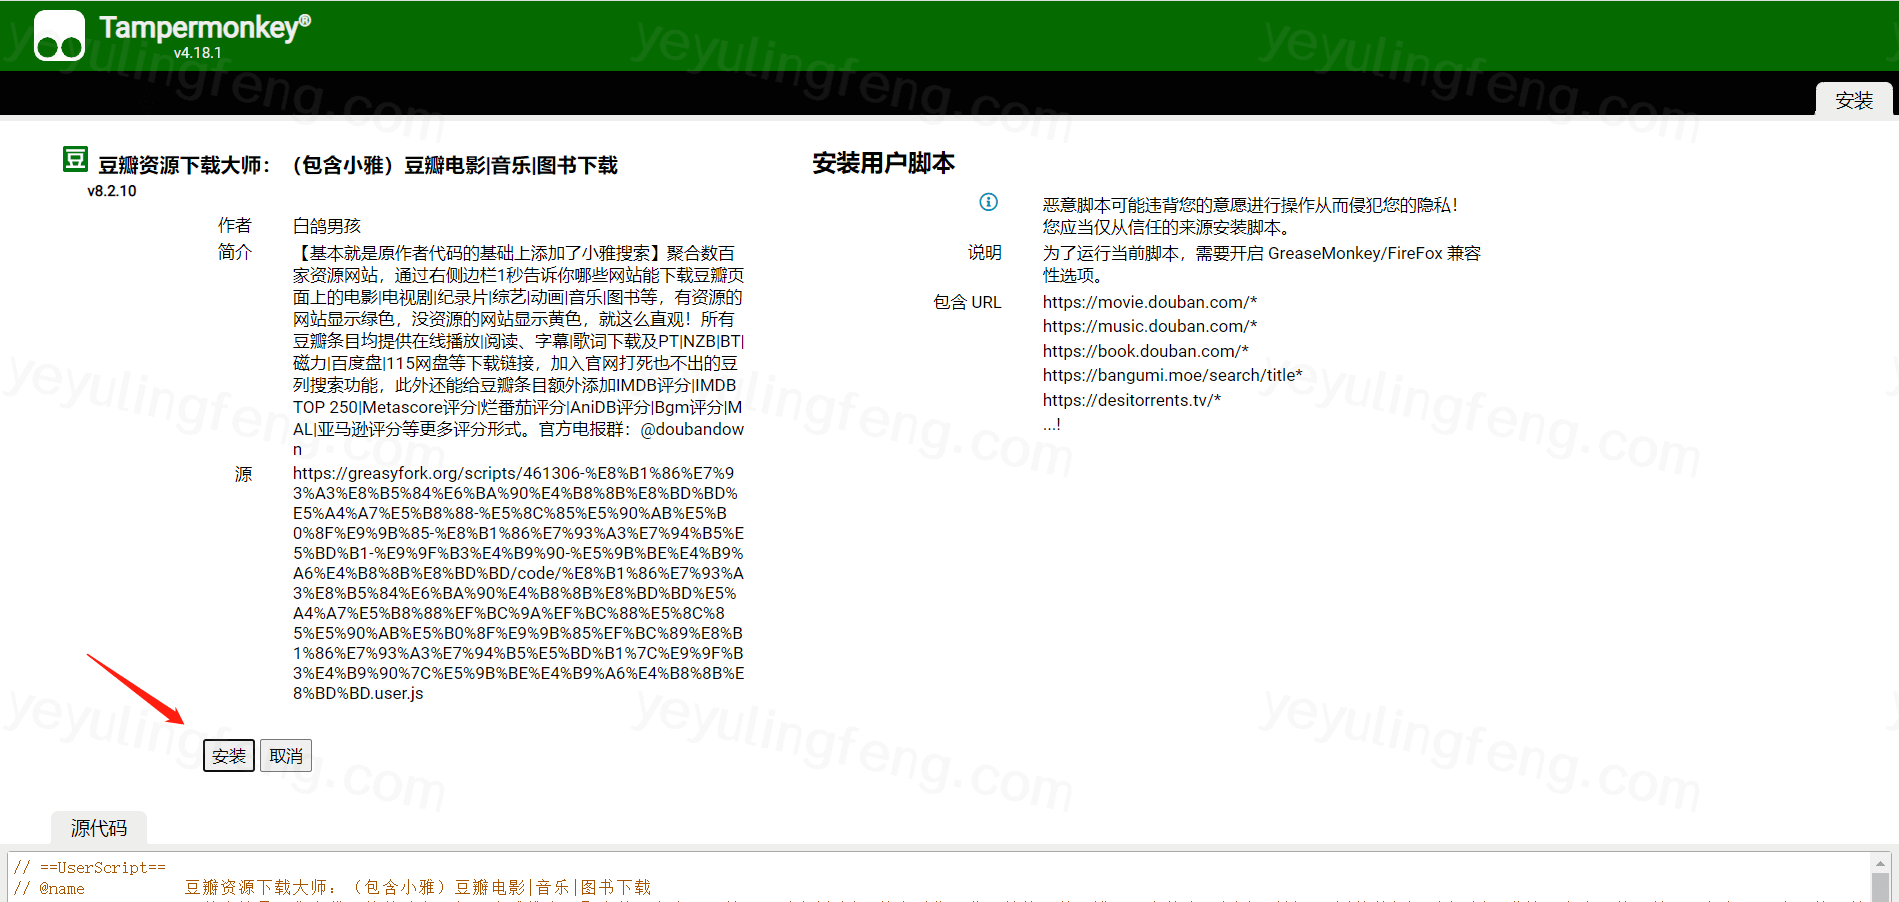Viewport: 1899px width, 902px height.
Task: Click the GreaseMonkey/FireFox compatibility note
Action: point(1262,264)
